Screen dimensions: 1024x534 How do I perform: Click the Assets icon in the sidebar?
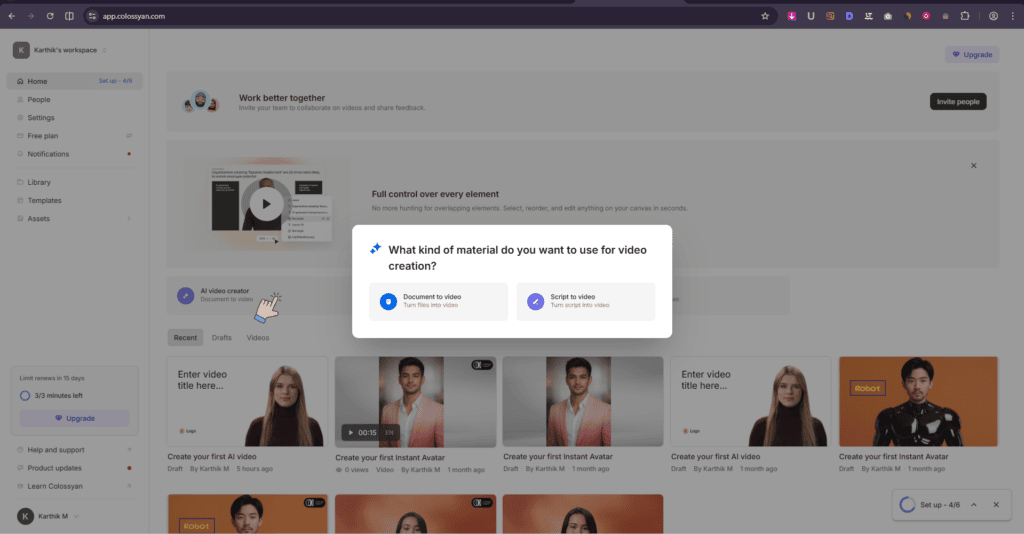point(20,219)
